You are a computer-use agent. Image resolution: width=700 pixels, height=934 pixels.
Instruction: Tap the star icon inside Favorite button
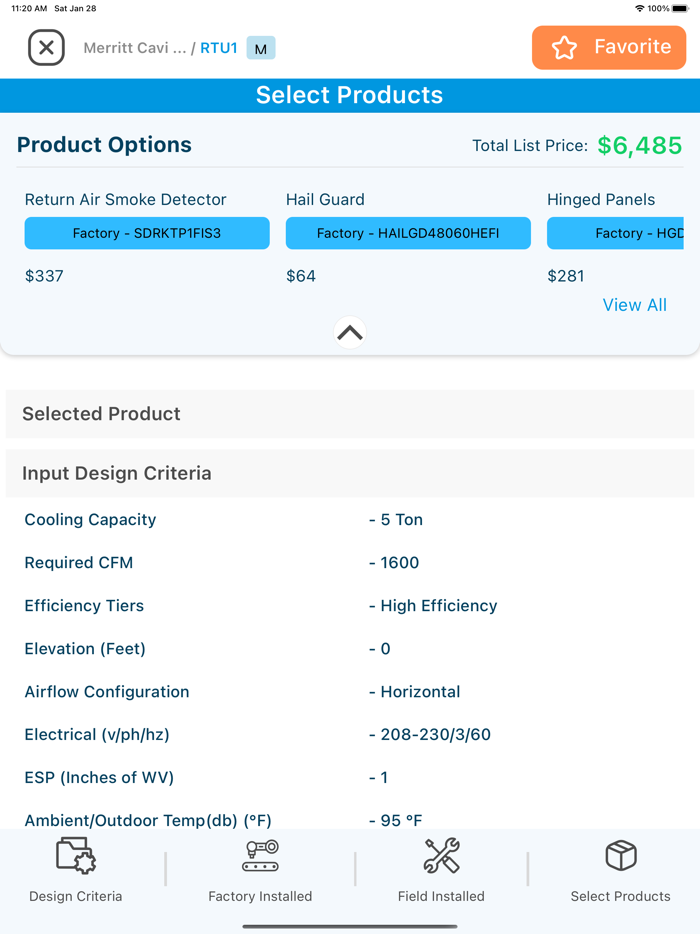566,47
